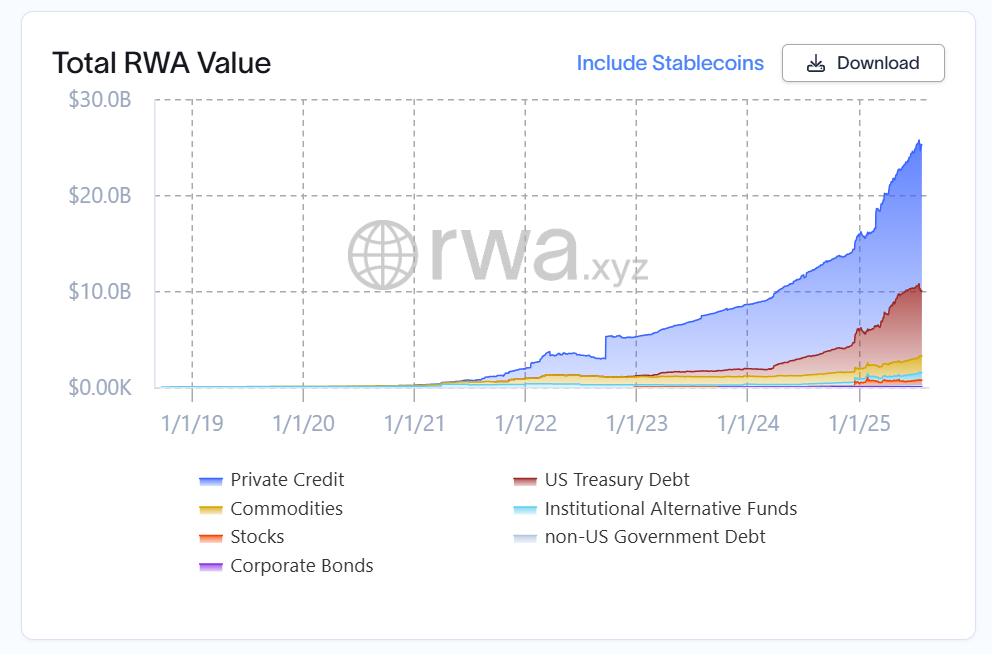Click the Download button

pos(862,63)
